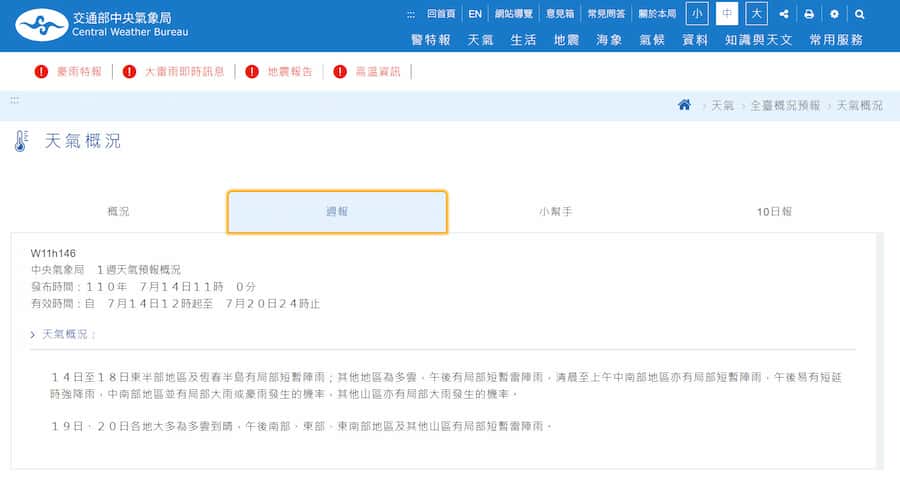Image resolution: width=900 pixels, height=487 pixels.
Task: Open the settings gear icon
Action: [x=834, y=14]
